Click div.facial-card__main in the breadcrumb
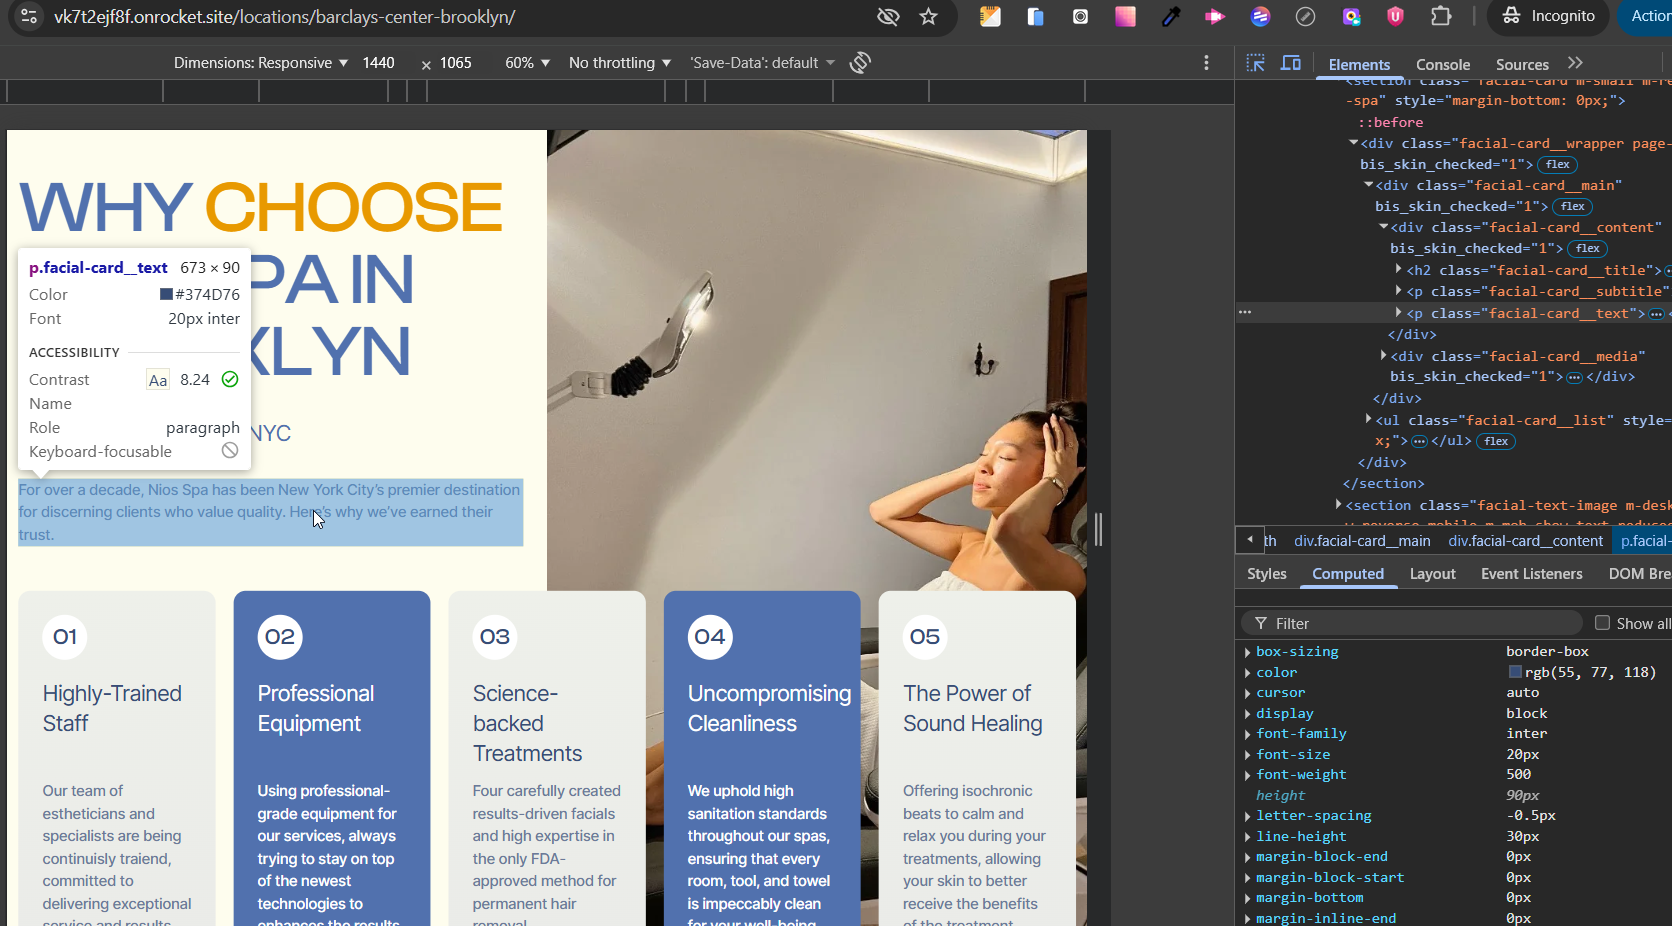The width and height of the screenshot is (1672, 926). pyautogui.click(x=1362, y=541)
